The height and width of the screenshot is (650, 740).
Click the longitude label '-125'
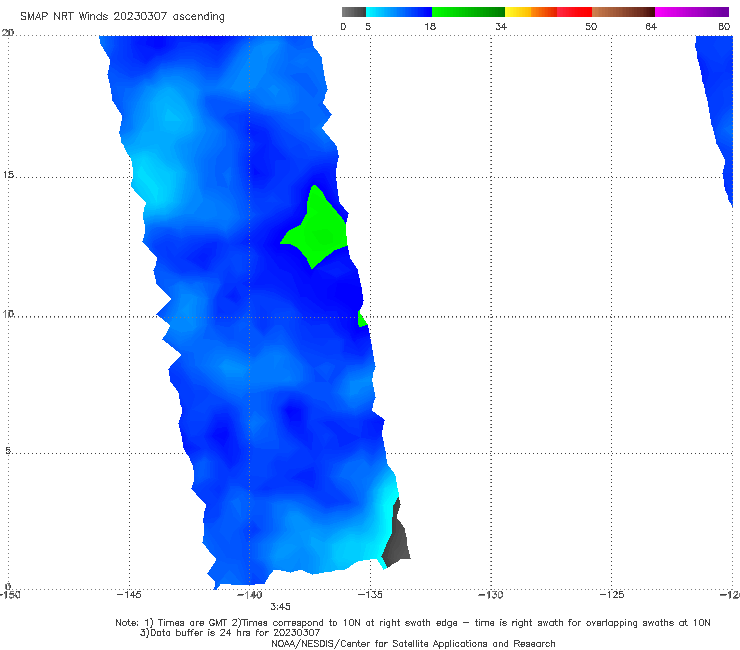click(612, 595)
